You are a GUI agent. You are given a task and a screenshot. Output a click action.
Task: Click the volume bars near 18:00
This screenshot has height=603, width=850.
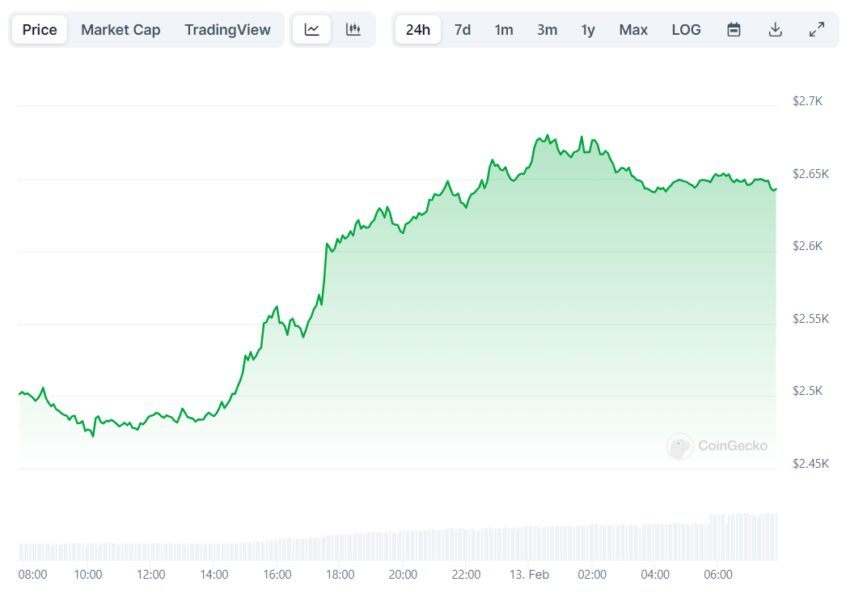[340, 548]
